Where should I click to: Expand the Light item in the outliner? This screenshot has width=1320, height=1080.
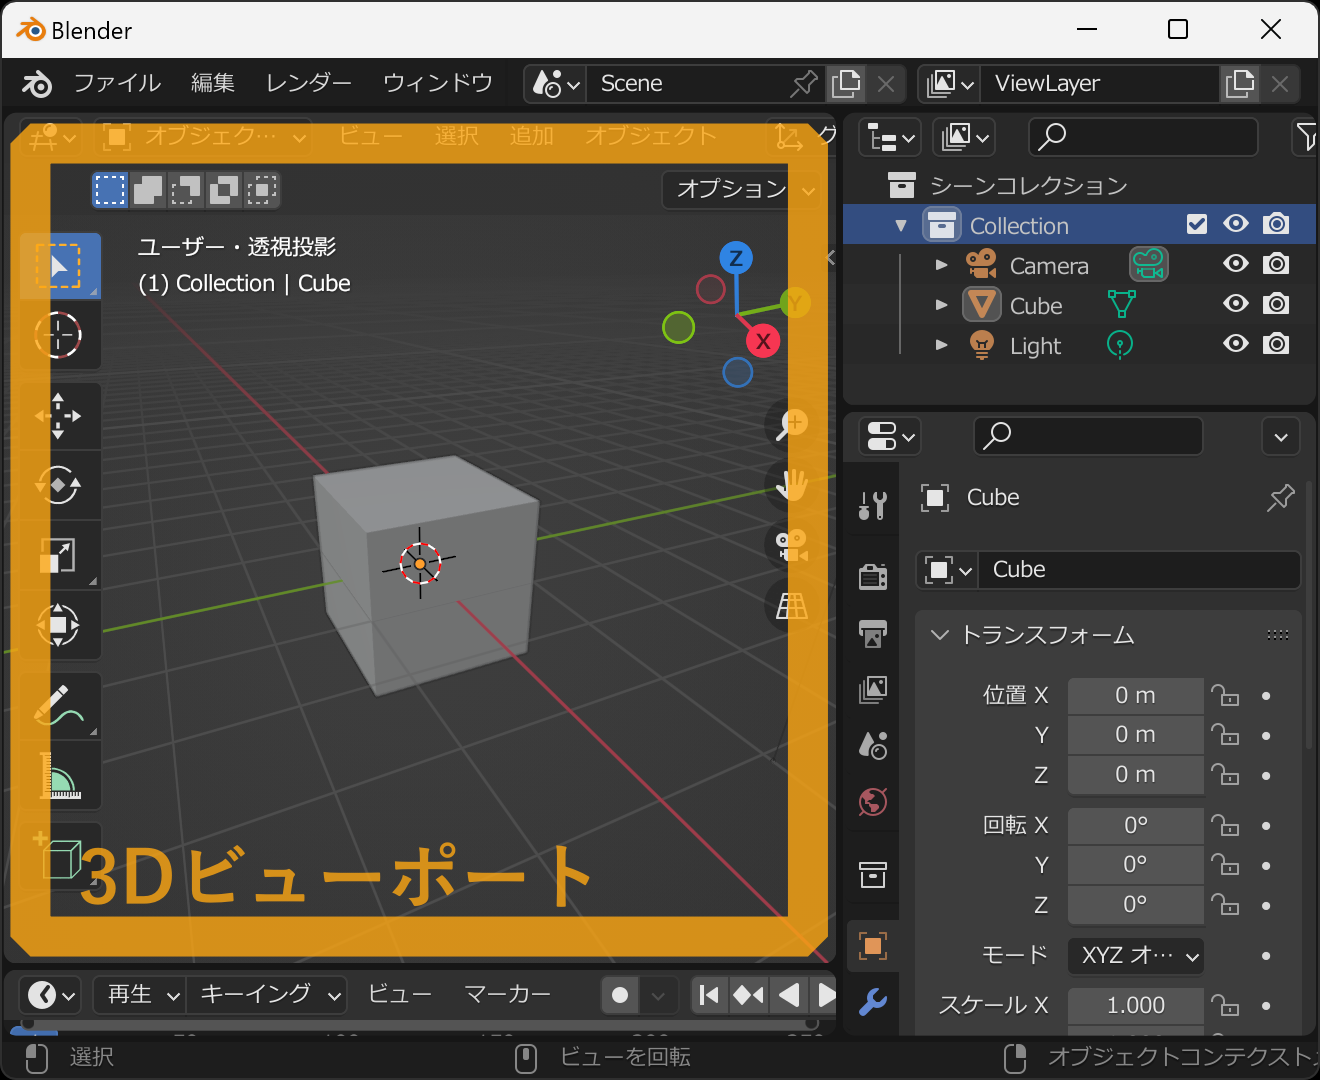[x=941, y=345]
